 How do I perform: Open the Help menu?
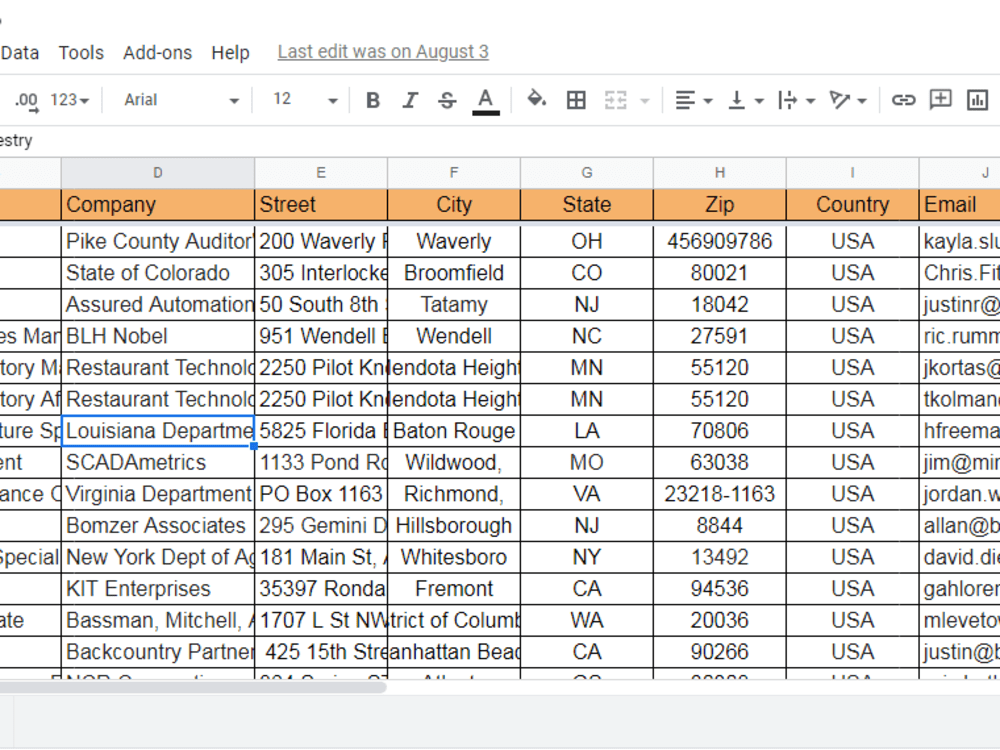(x=230, y=52)
